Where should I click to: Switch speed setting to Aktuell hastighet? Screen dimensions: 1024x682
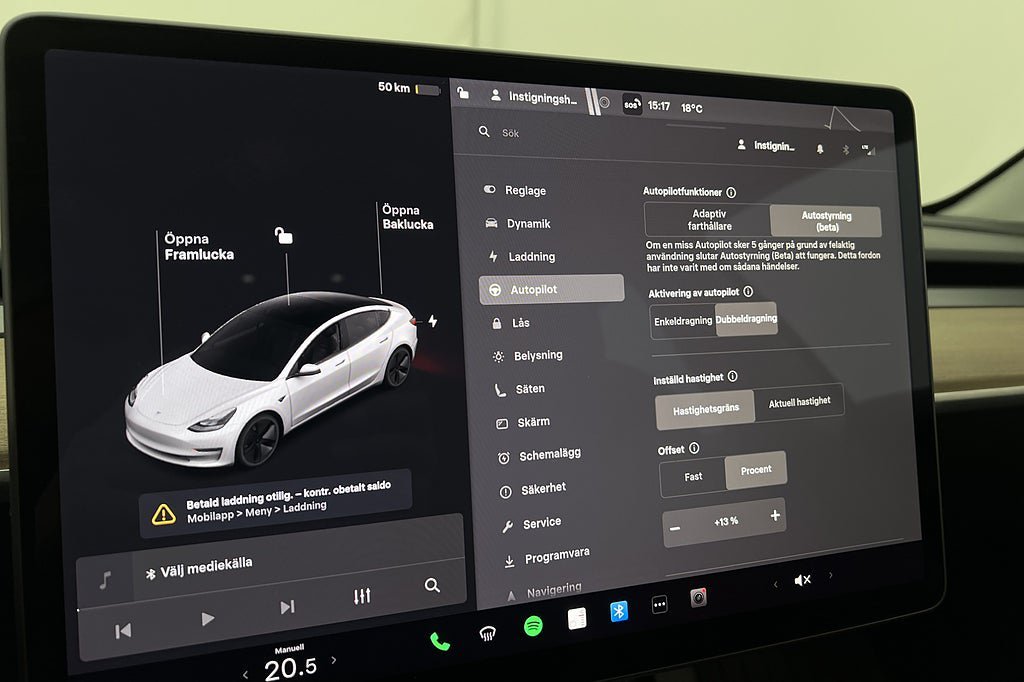[x=799, y=402]
